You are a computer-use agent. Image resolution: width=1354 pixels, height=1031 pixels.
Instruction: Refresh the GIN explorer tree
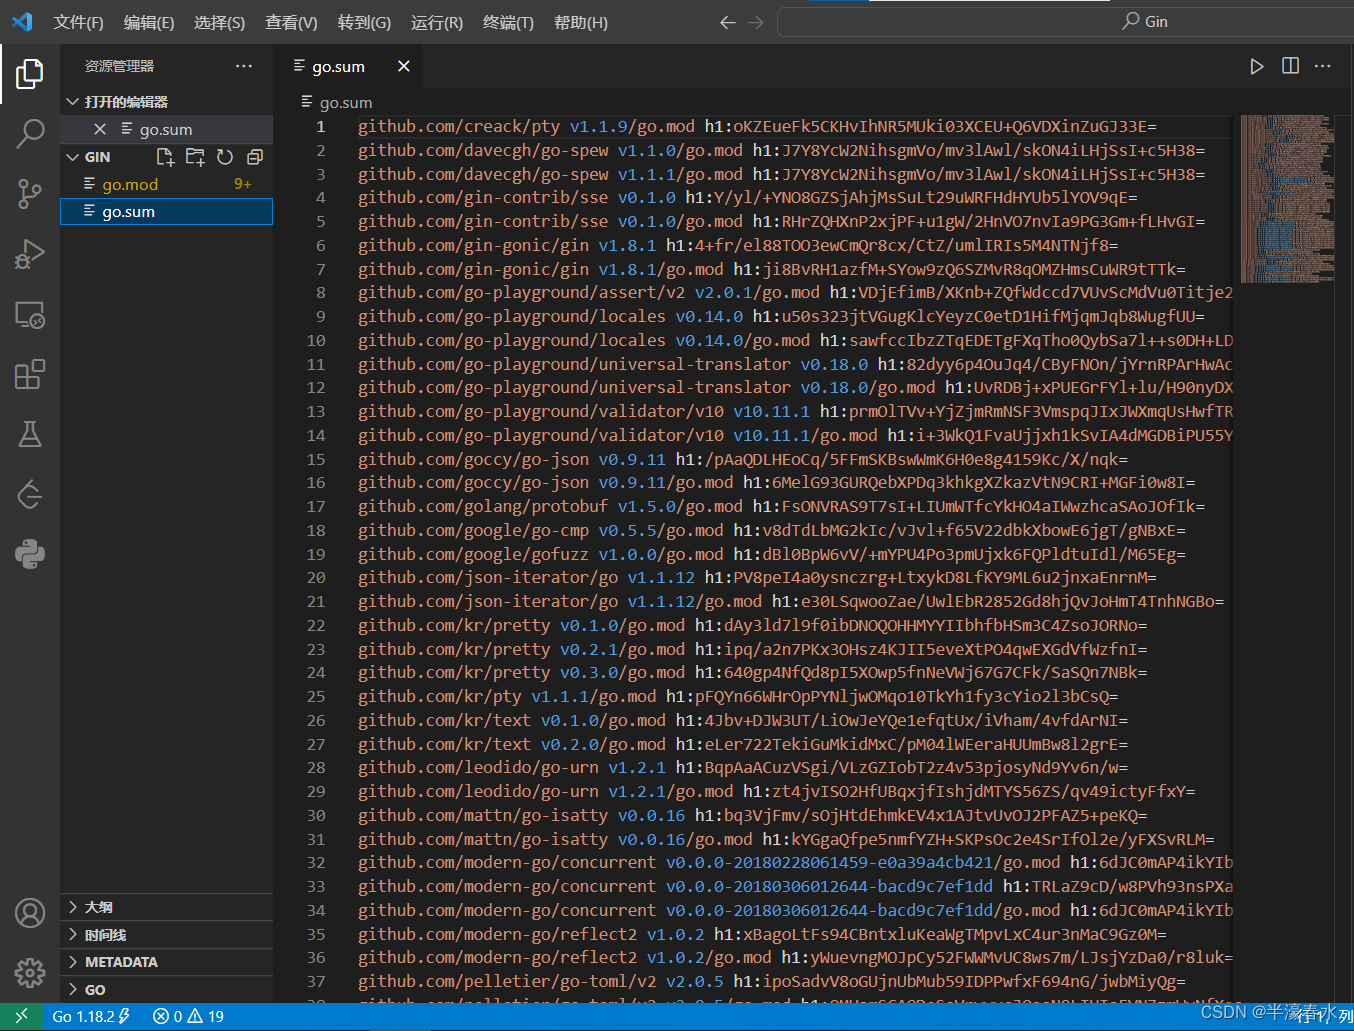pyautogui.click(x=225, y=157)
